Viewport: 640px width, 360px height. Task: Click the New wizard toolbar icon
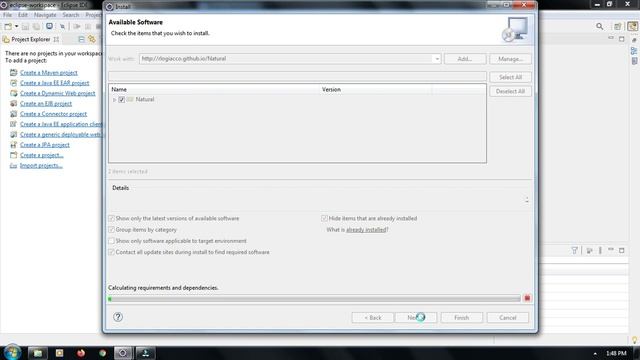[x=8, y=27]
